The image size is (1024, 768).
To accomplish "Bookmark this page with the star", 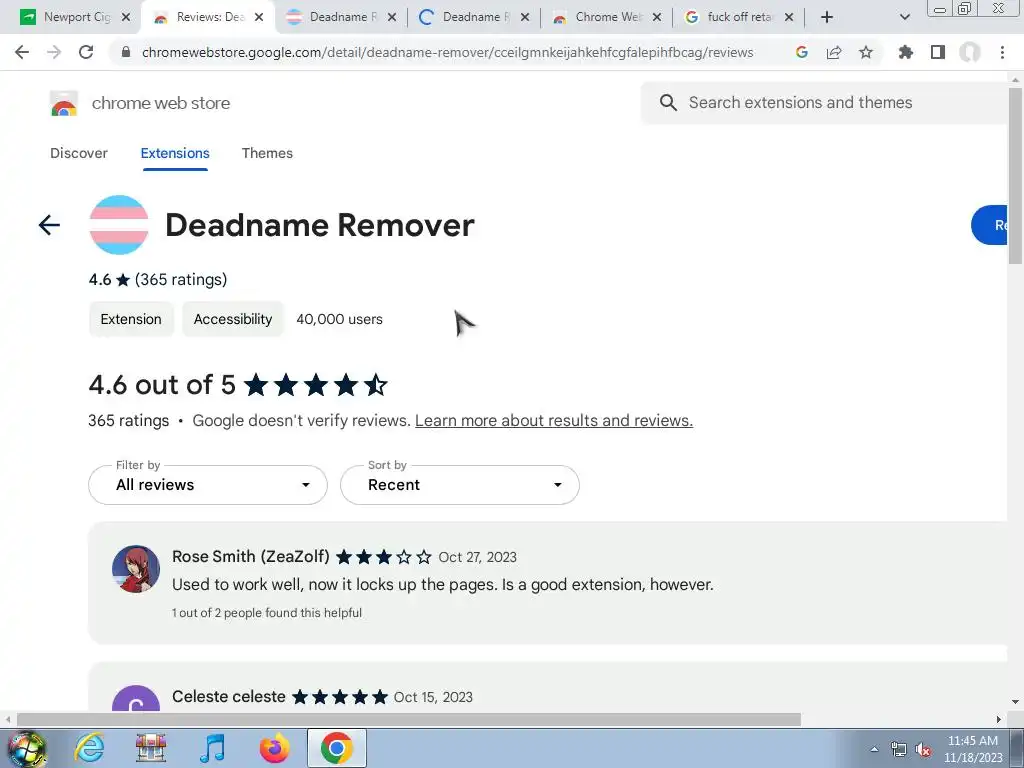I will coord(865,52).
